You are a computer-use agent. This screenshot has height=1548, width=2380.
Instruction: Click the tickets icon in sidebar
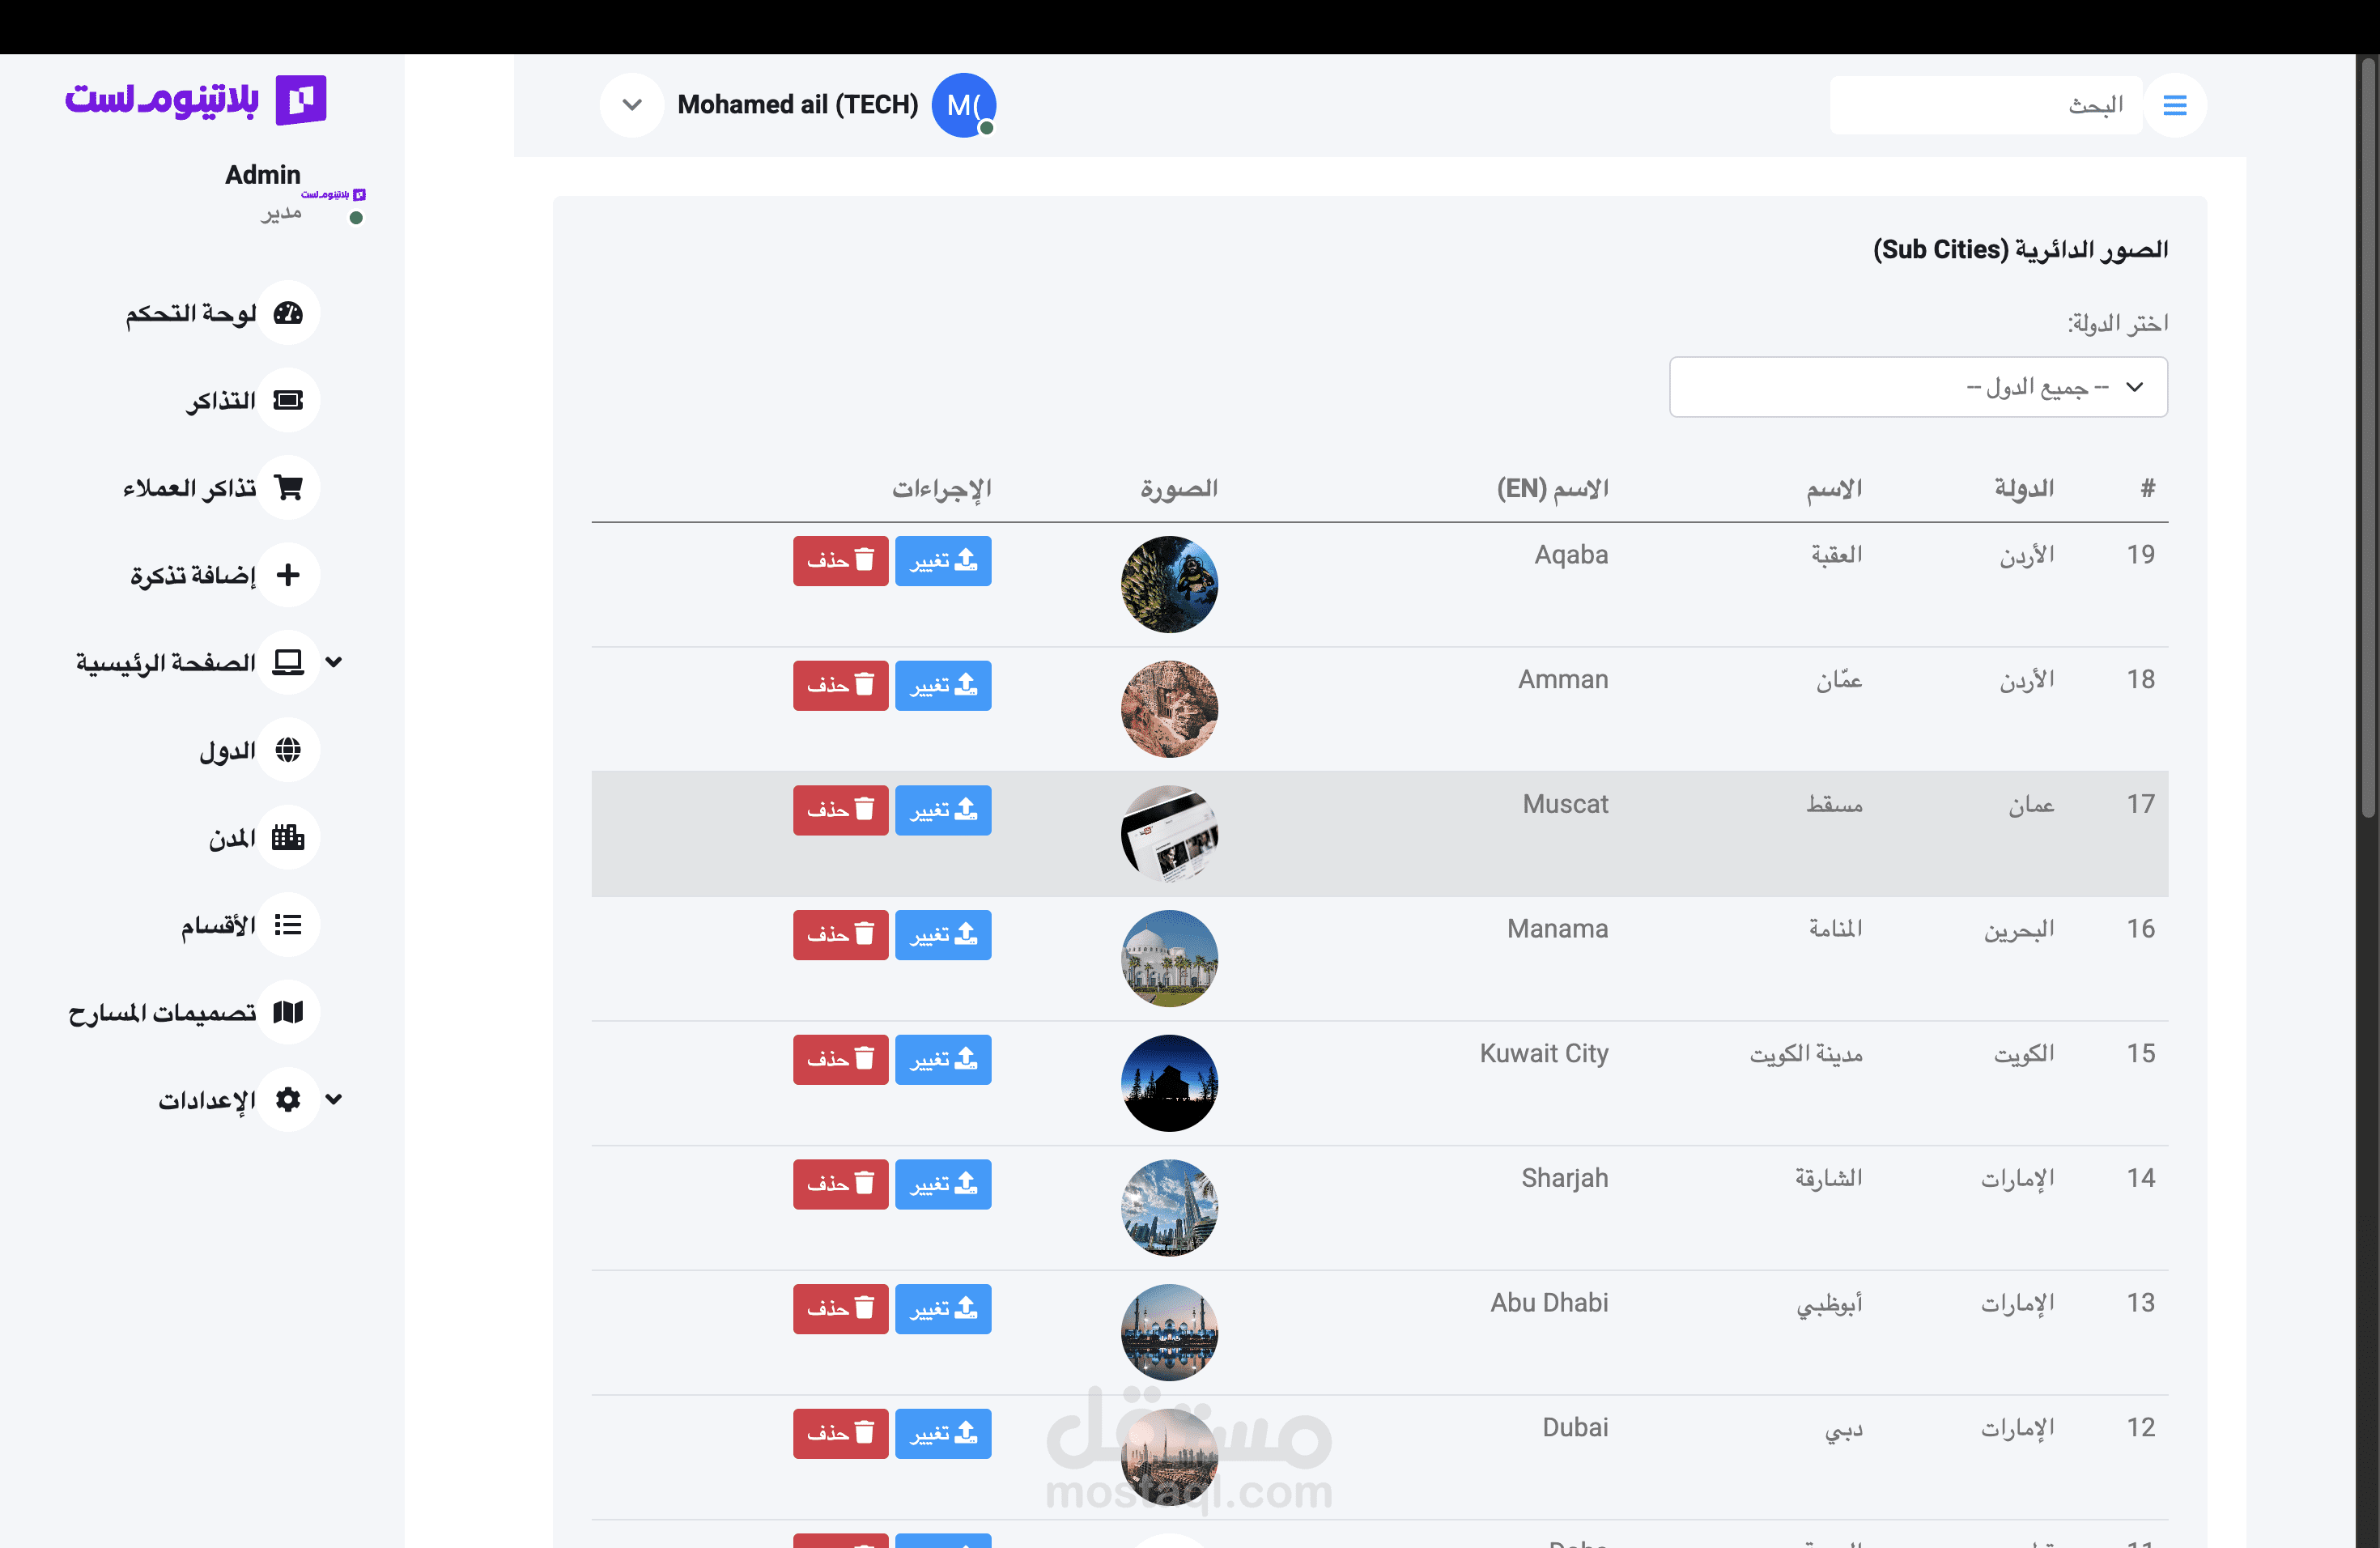click(288, 400)
